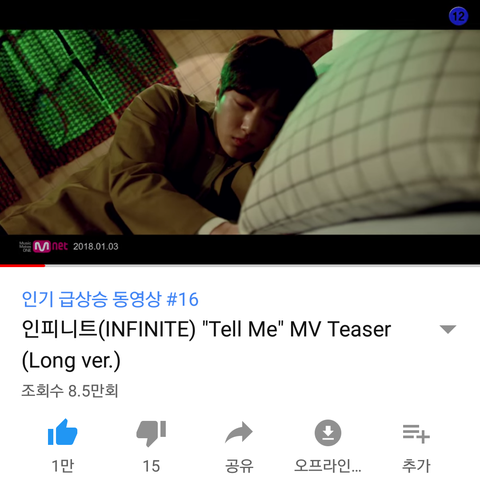Tap the video player frame
Image resolution: width=480 pixels, height=492 pixels.
pos(240,132)
